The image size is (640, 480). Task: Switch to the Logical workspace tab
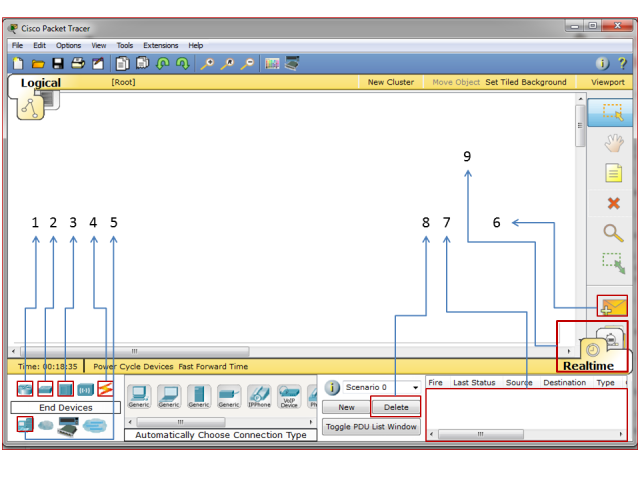(40, 83)
